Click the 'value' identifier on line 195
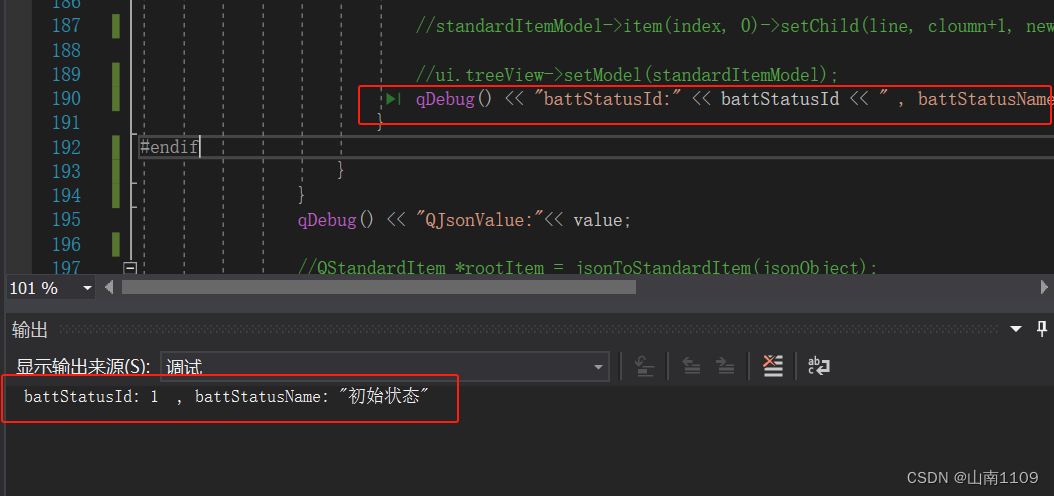Viewport: 1054px width, 496px height. point(599,220)
